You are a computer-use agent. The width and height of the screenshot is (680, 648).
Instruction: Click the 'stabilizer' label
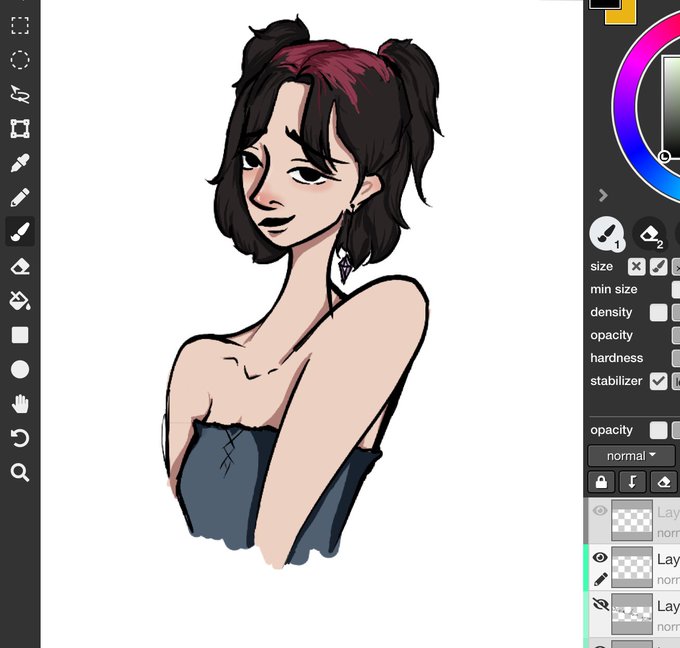point(616,381)
